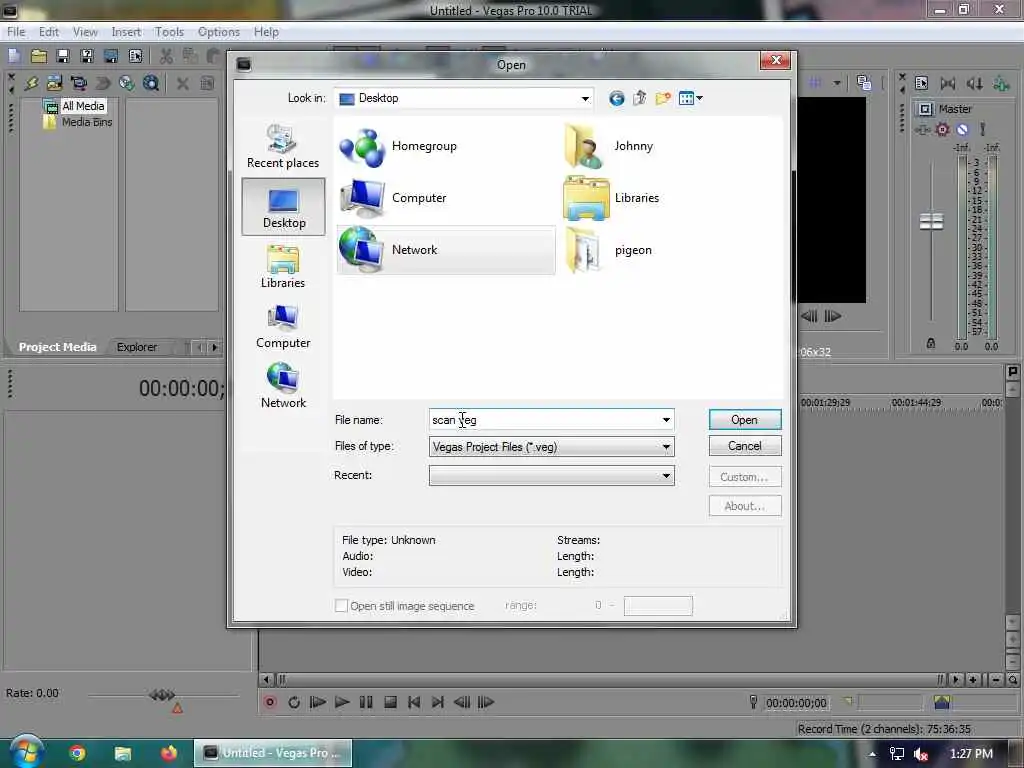Select Desktop in the places sidebar
1024x768 pixels.
click(x=283, y=206)
